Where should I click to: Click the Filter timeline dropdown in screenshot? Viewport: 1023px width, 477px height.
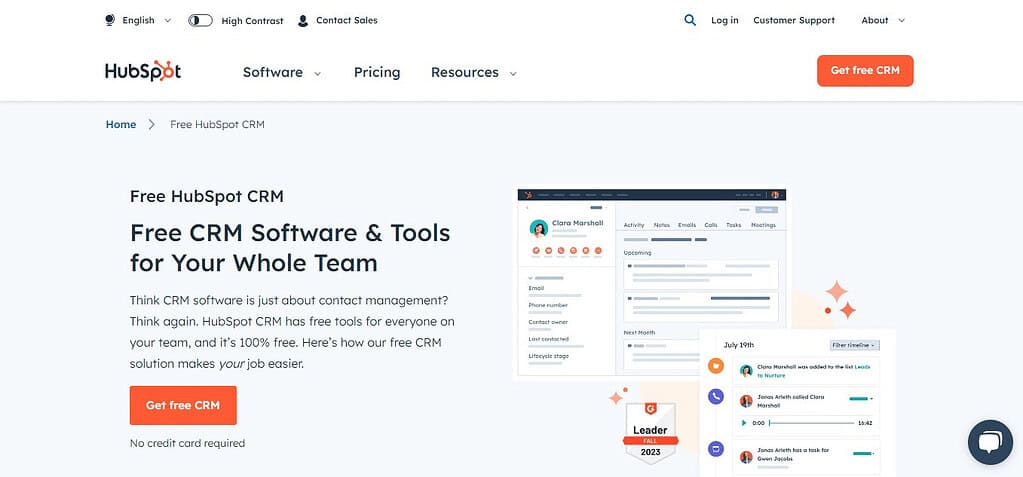pos(855,345)
